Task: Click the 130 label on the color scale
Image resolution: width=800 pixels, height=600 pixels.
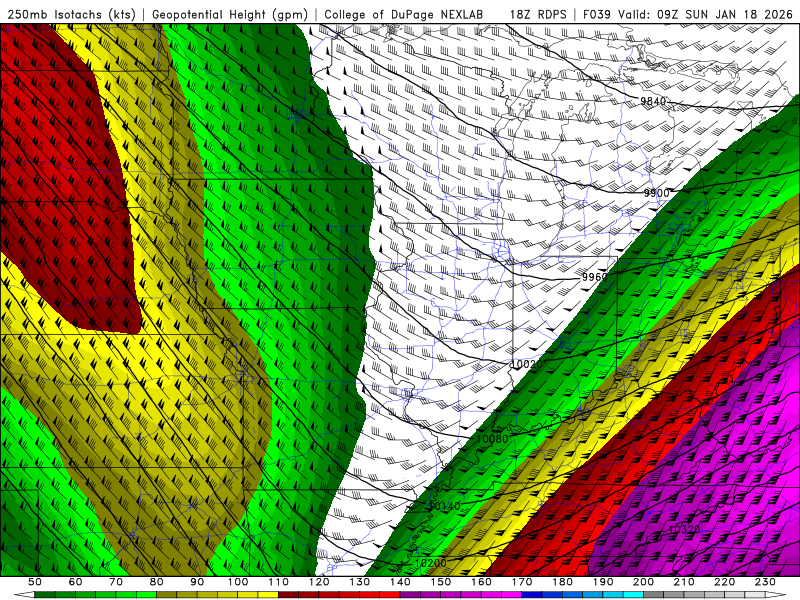Action: point(360,582)
